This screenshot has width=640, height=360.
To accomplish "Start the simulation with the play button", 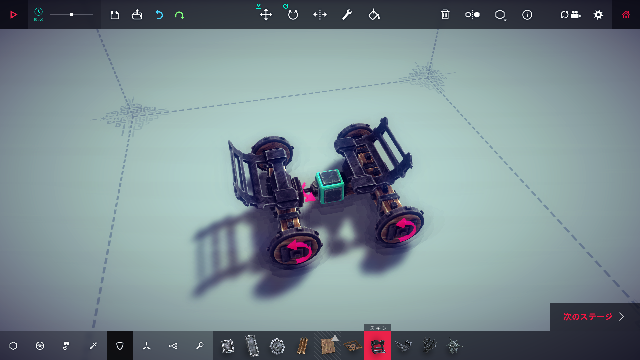I will pyautogui.click(x=13, y=15).
